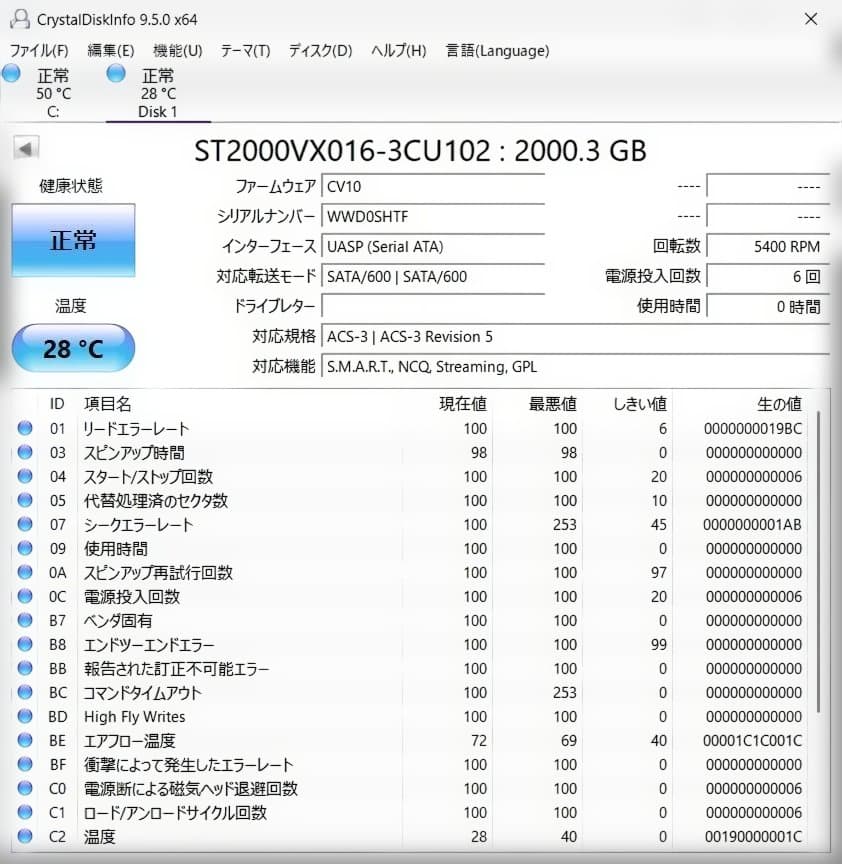Click status orb for シークエラーレート row
The width and height of the screenshot is (842, 864).
point(25,525)
